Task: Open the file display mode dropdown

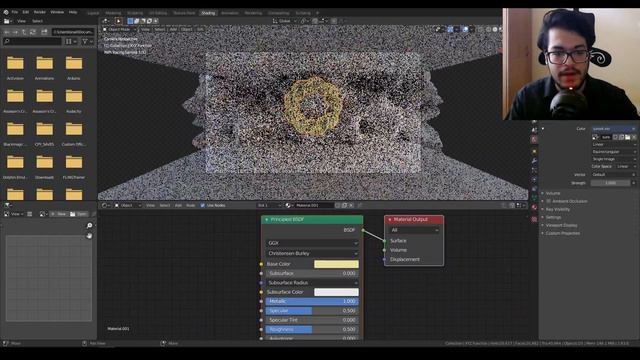Action: [70, 41]
